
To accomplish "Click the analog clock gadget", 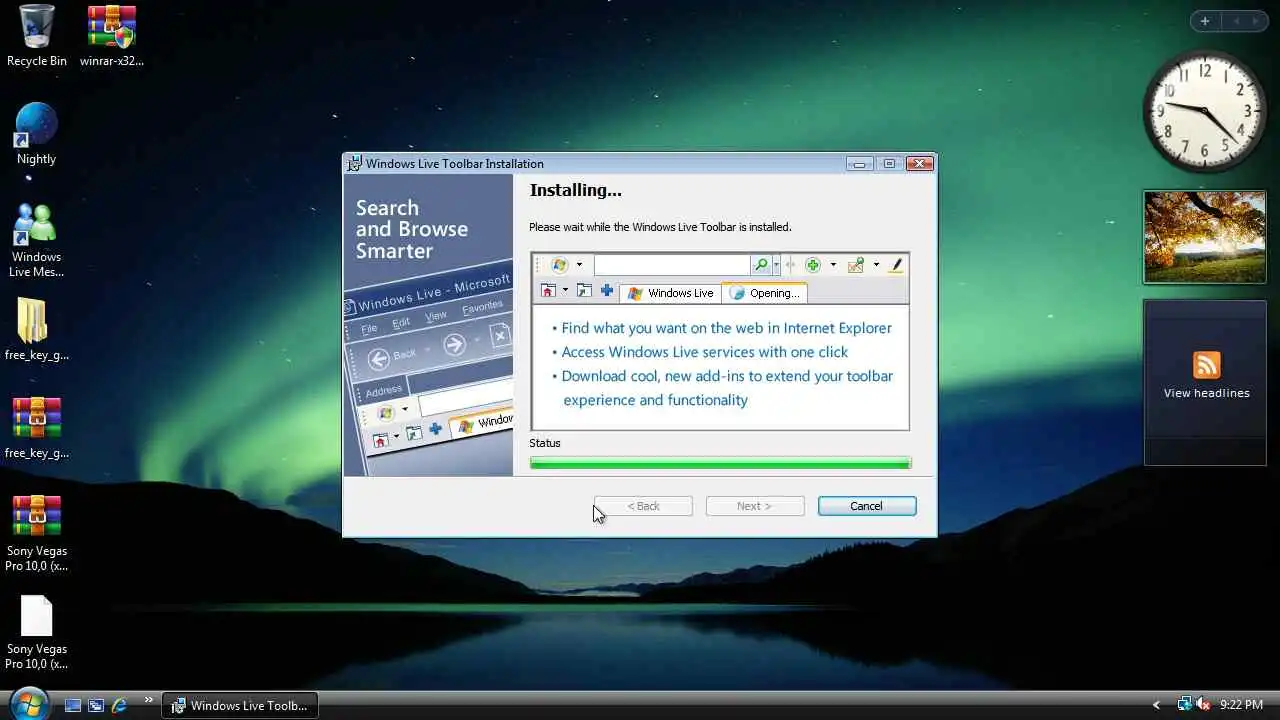I will [x=1205, y=111].
